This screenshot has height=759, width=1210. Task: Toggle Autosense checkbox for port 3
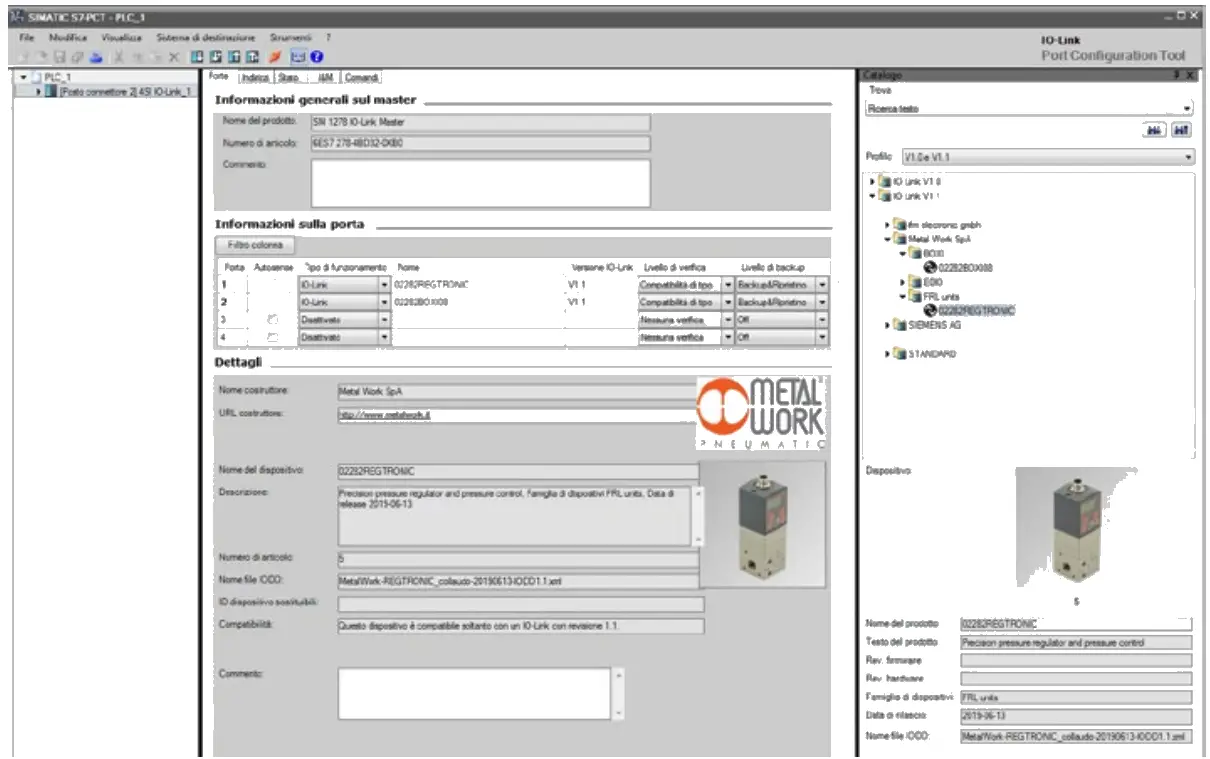pyautogui.click(x=272, y=320)
